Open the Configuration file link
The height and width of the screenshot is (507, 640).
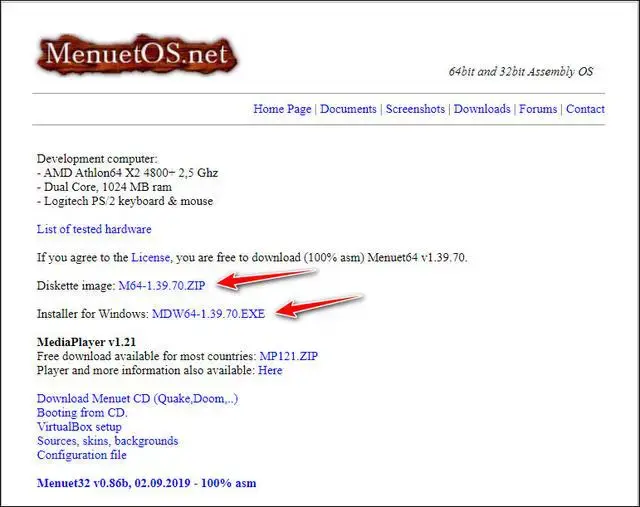(x=82, y=455)
